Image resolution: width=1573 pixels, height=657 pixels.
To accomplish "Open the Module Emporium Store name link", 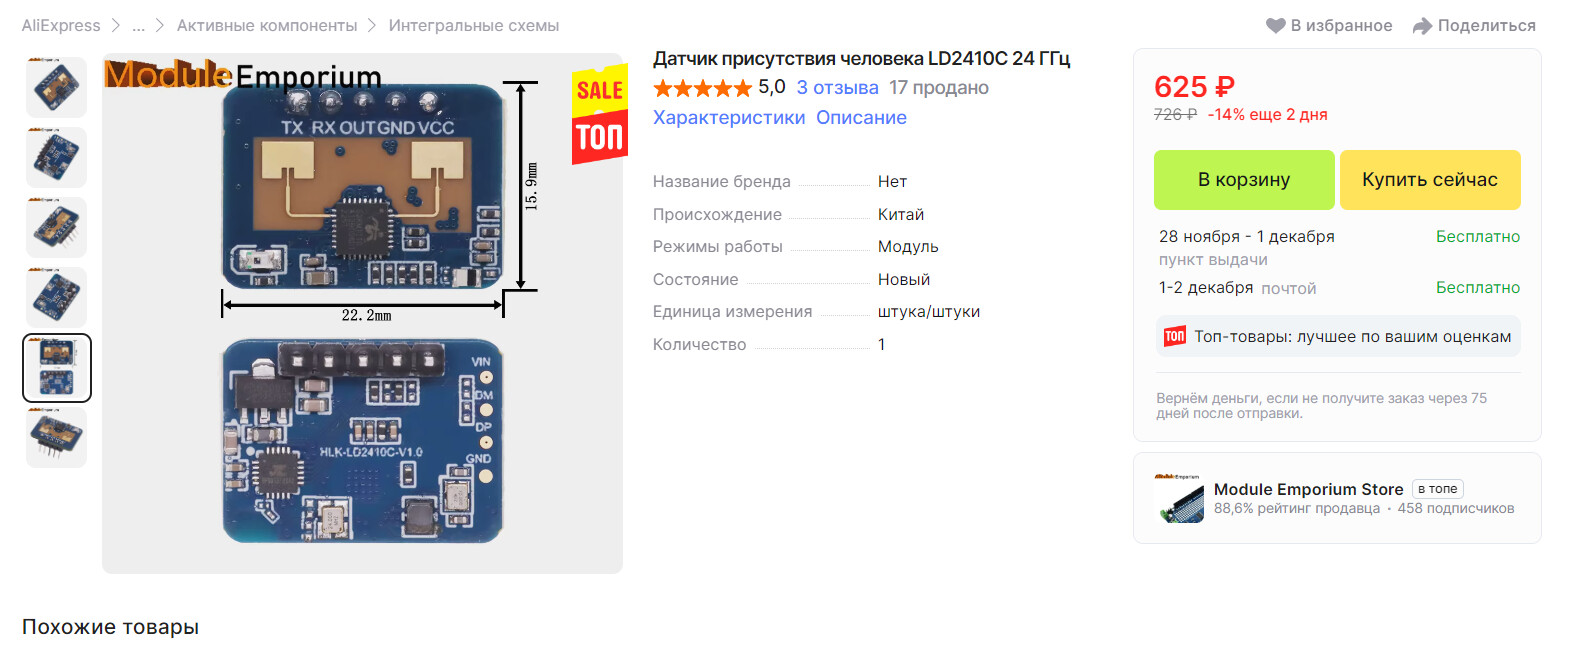I will tap(1308, 489).
